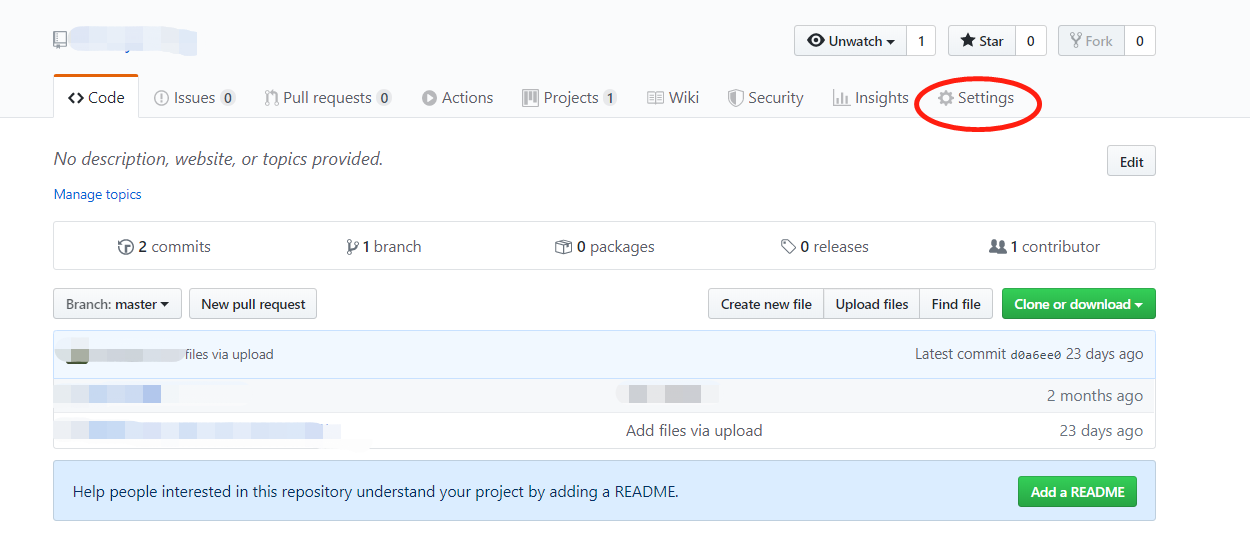Click the Manage topics link

(97, 194)
